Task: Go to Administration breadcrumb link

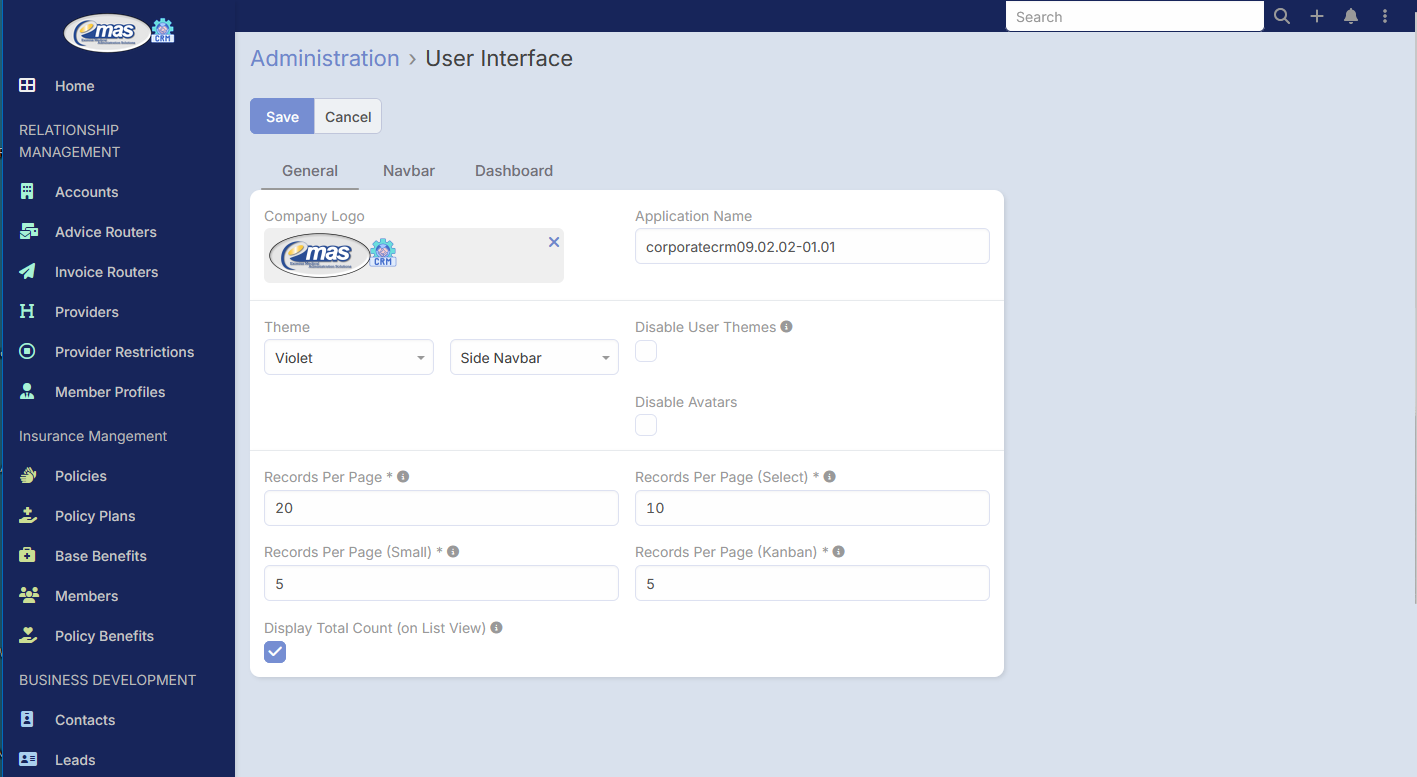Action: 325,58
